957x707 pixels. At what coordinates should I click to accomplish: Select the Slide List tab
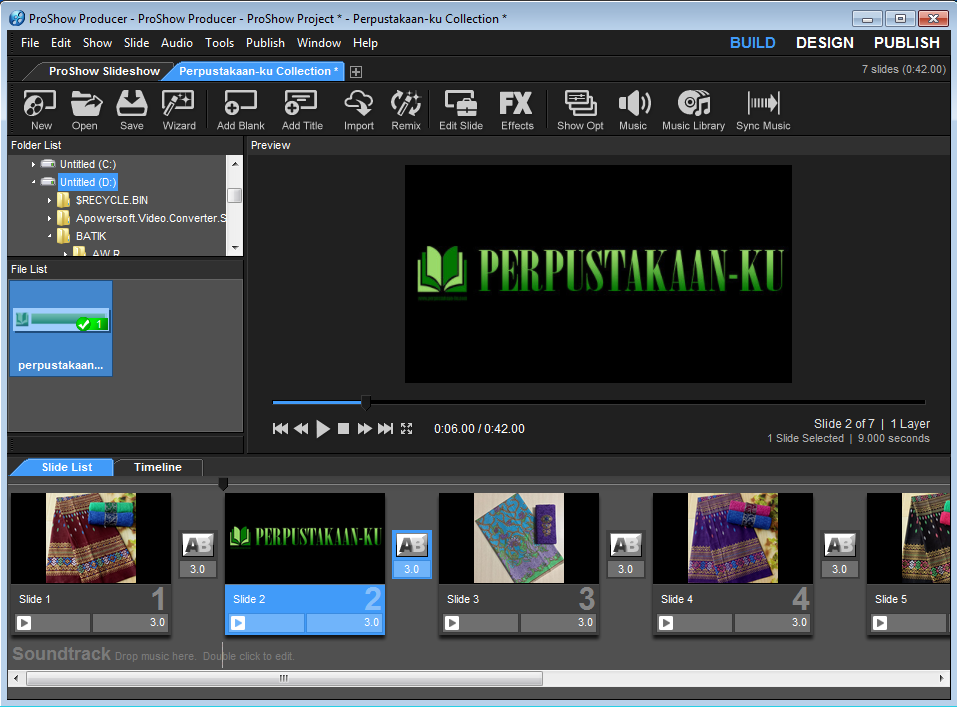[67, 467]
